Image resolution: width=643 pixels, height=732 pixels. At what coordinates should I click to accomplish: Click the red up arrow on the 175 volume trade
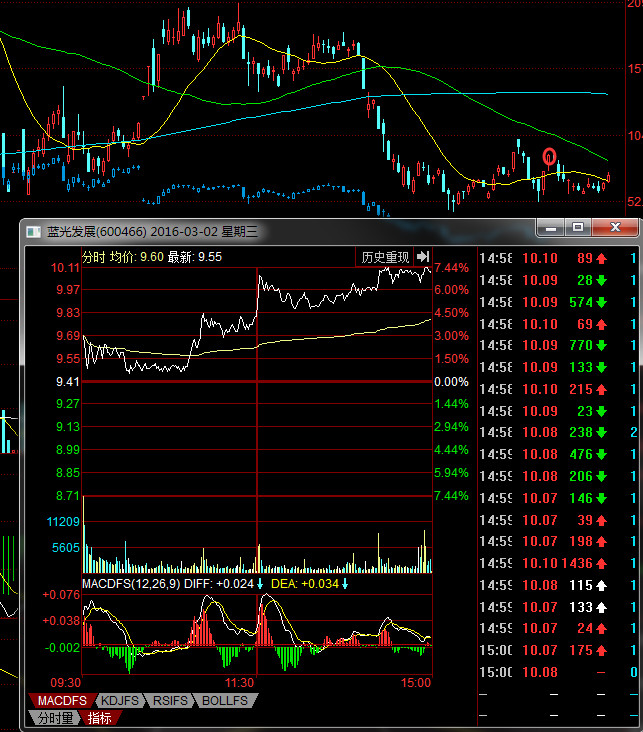tap(601, 650)
